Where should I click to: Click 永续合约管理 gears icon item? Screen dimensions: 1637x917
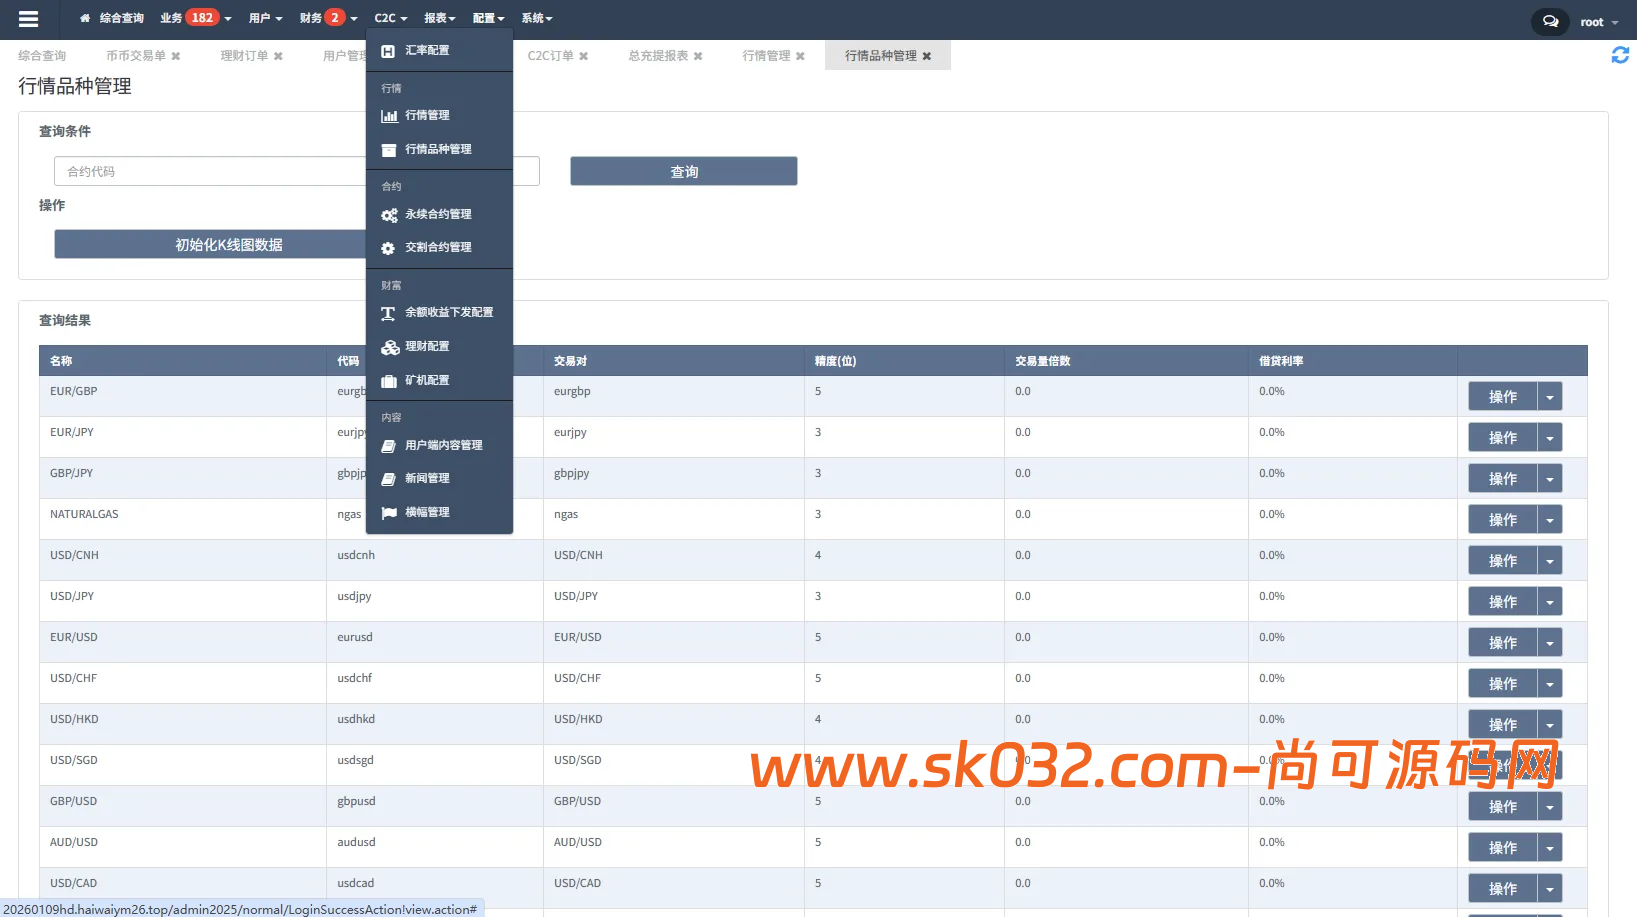437,214
